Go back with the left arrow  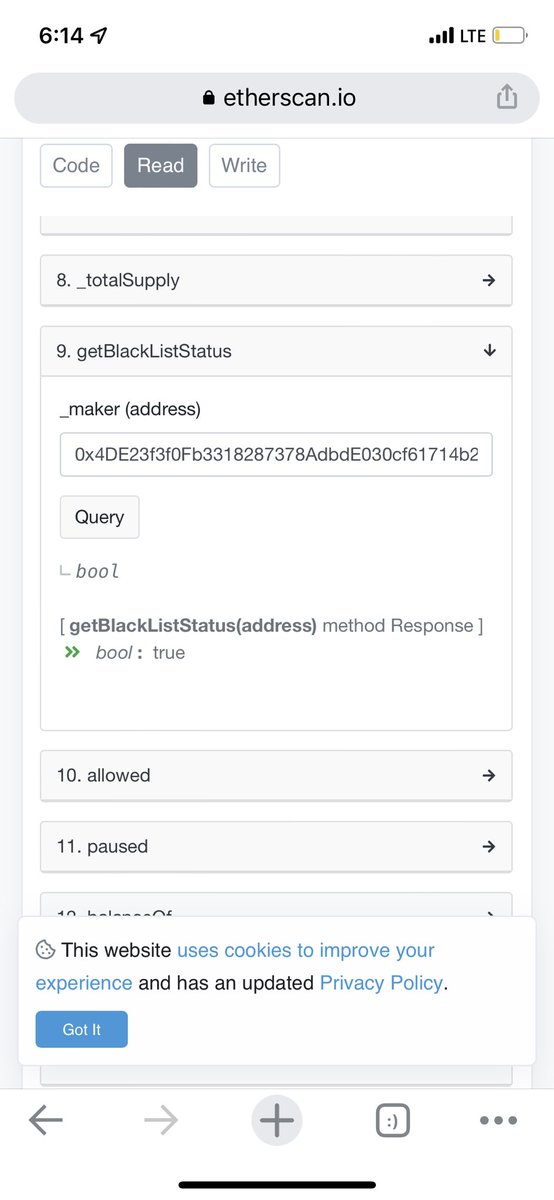coord(46,1121)
